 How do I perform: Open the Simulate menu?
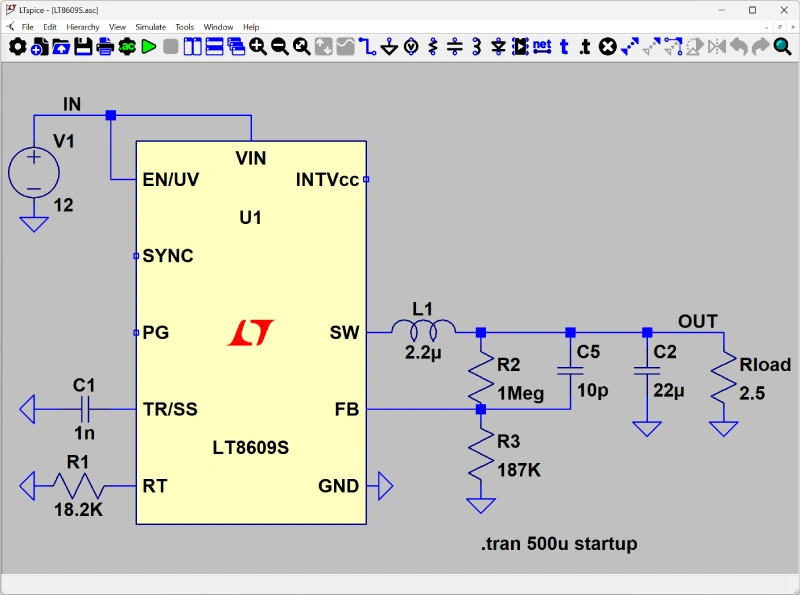point(150,27)
